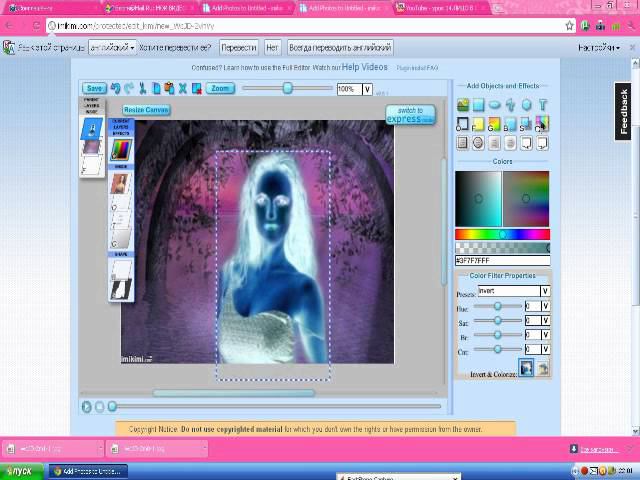Click the undo arrow icon
The height and width of the screenshot is (480, 640).
[x=115, y=89]
